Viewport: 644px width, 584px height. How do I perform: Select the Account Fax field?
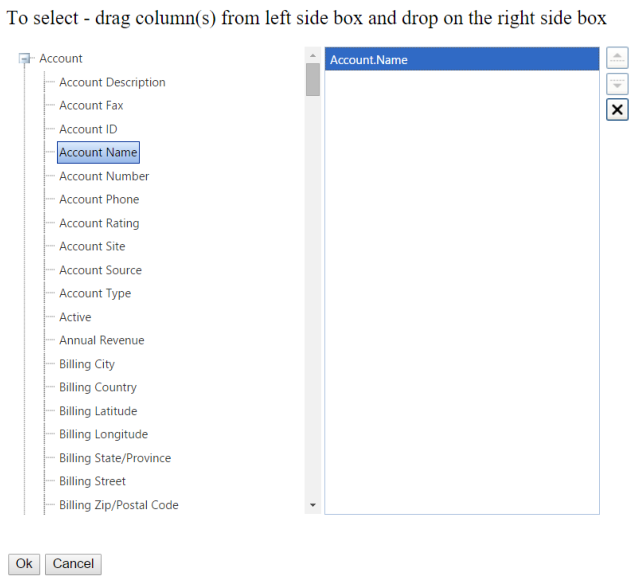(91, 106)
